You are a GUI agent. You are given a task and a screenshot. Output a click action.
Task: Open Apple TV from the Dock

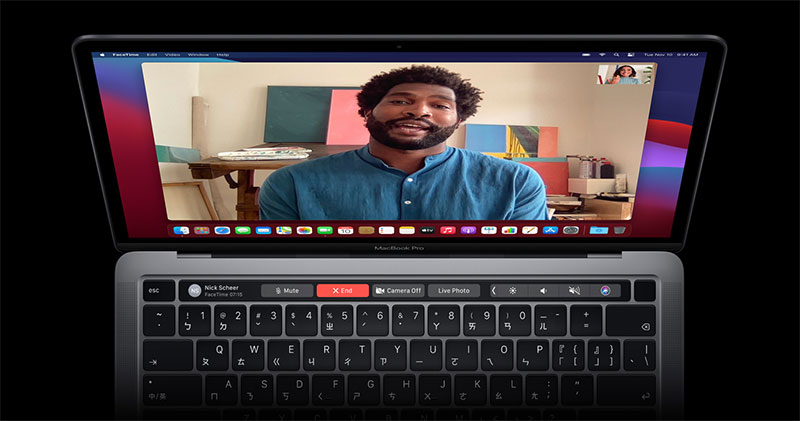click(x=427, y=231)
